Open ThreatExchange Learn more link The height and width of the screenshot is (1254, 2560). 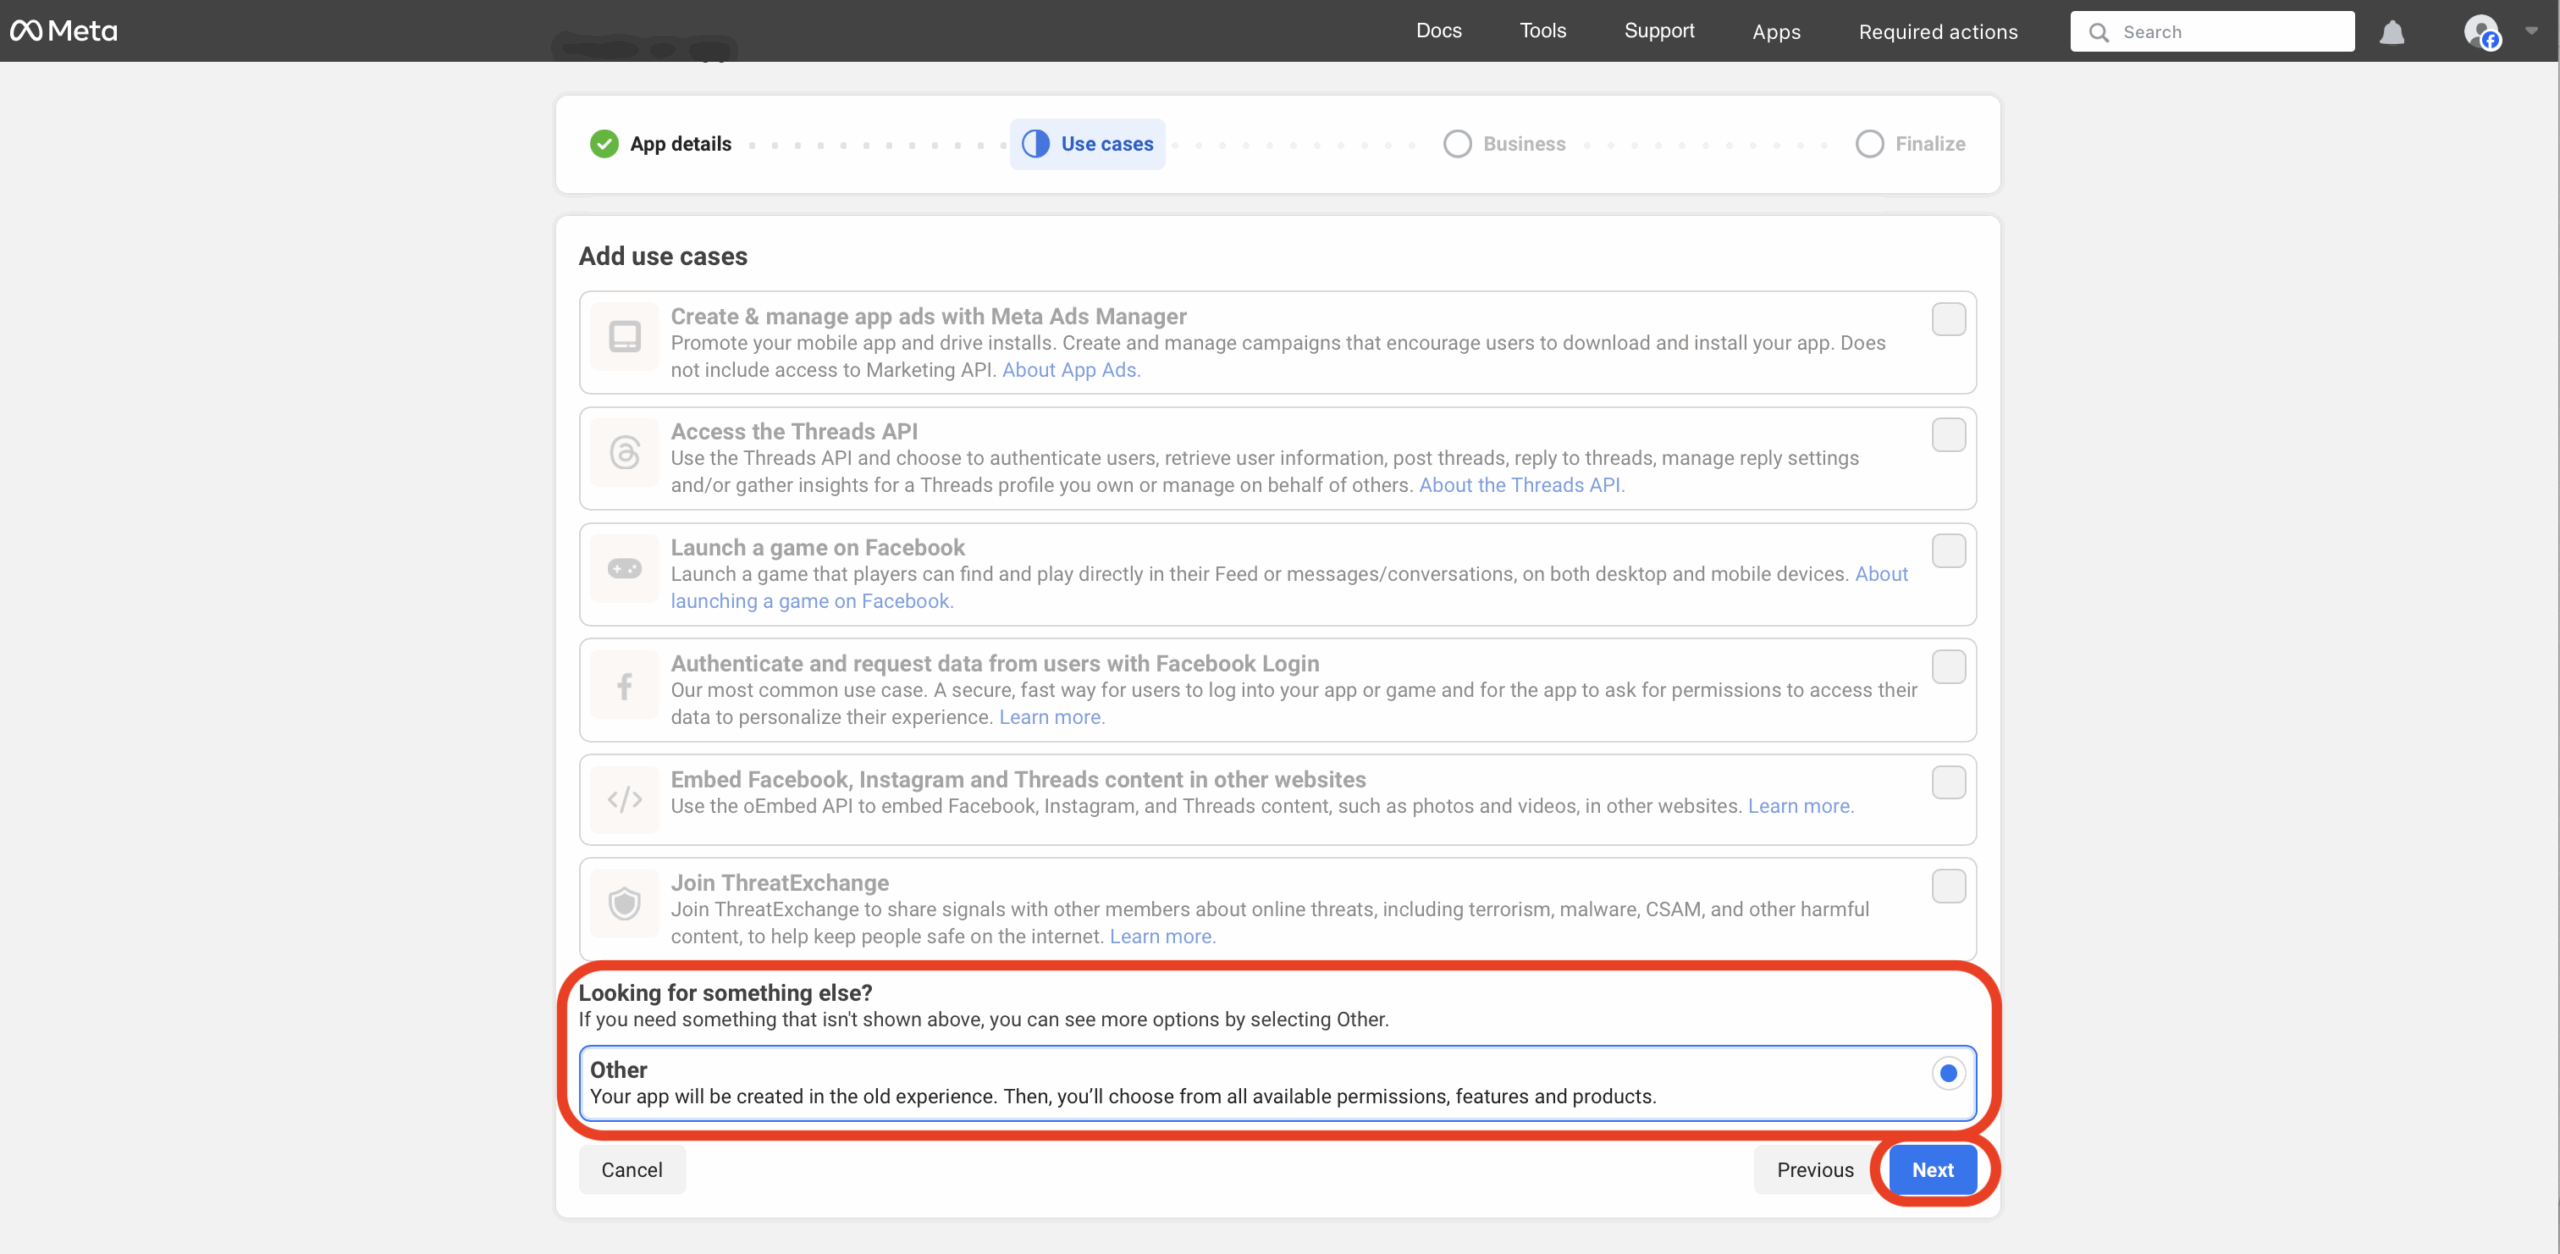[1163, 937]
